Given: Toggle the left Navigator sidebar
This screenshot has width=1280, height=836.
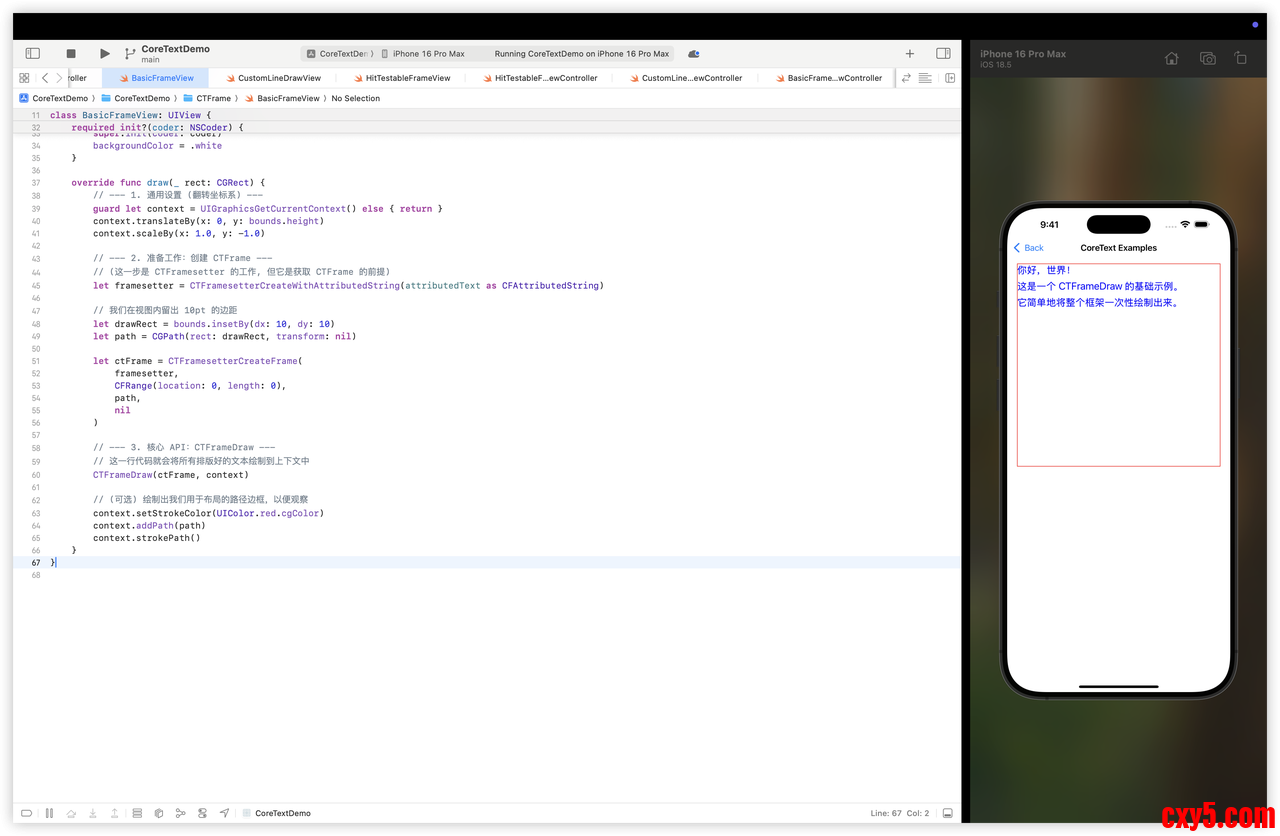Looking at the screenshot, I should pos(32,54).
